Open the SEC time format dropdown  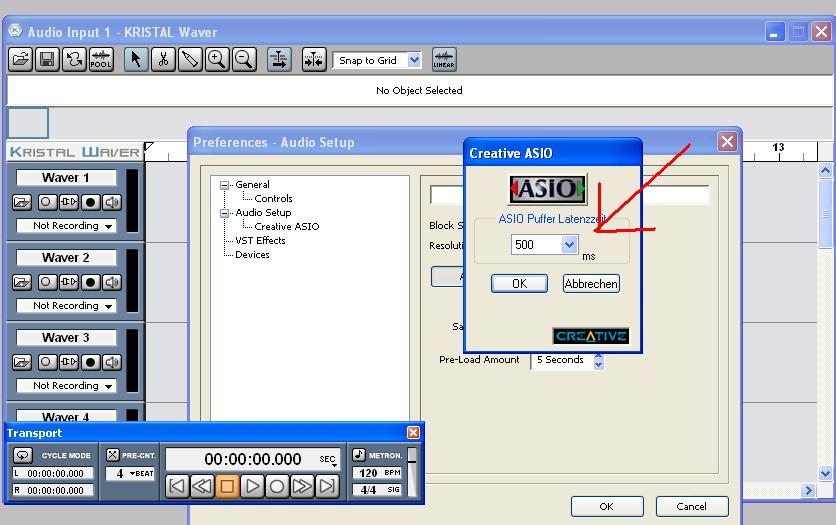328,460
